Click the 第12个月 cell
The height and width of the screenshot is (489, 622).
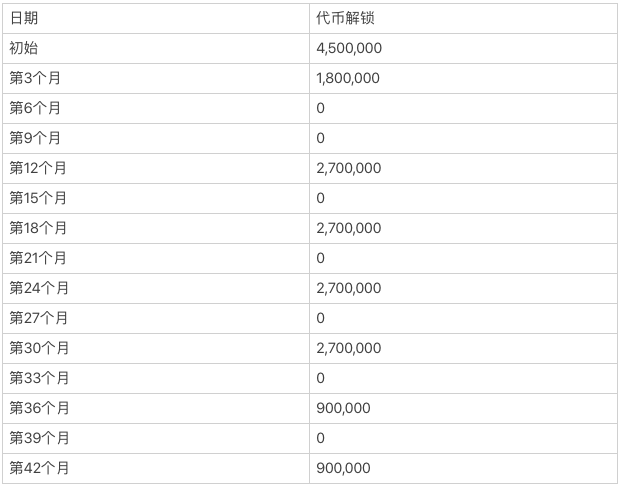coord(156,168)
